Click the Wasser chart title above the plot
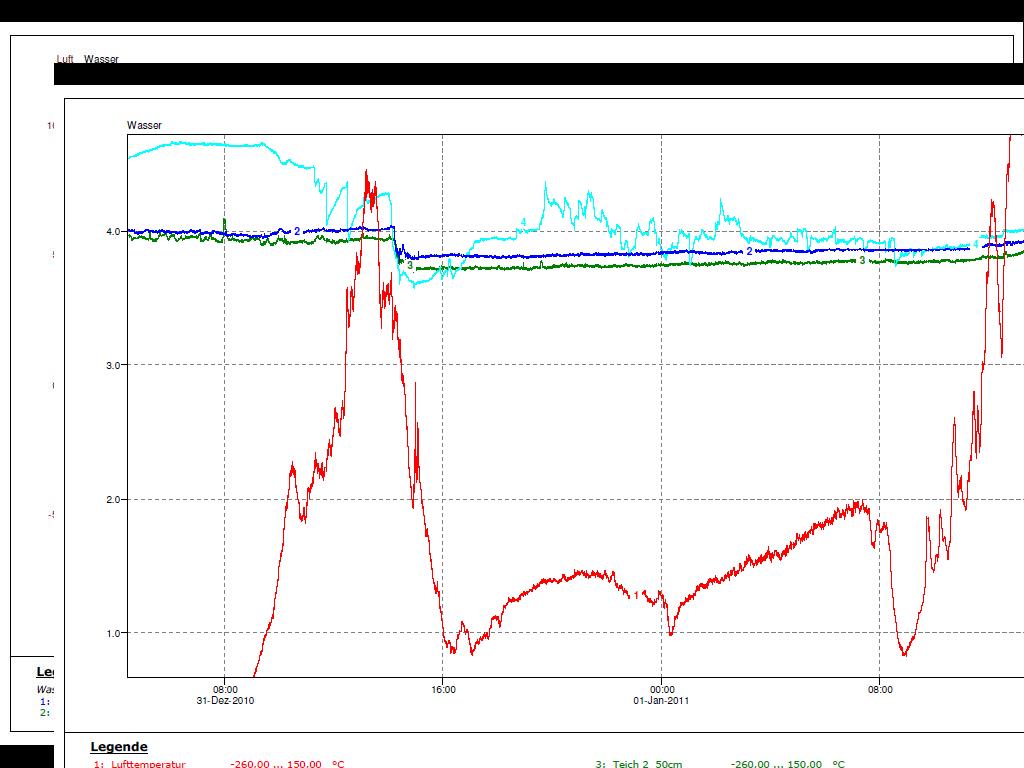The height and width of the screenshot is (768, 1024). coord(144,125)
